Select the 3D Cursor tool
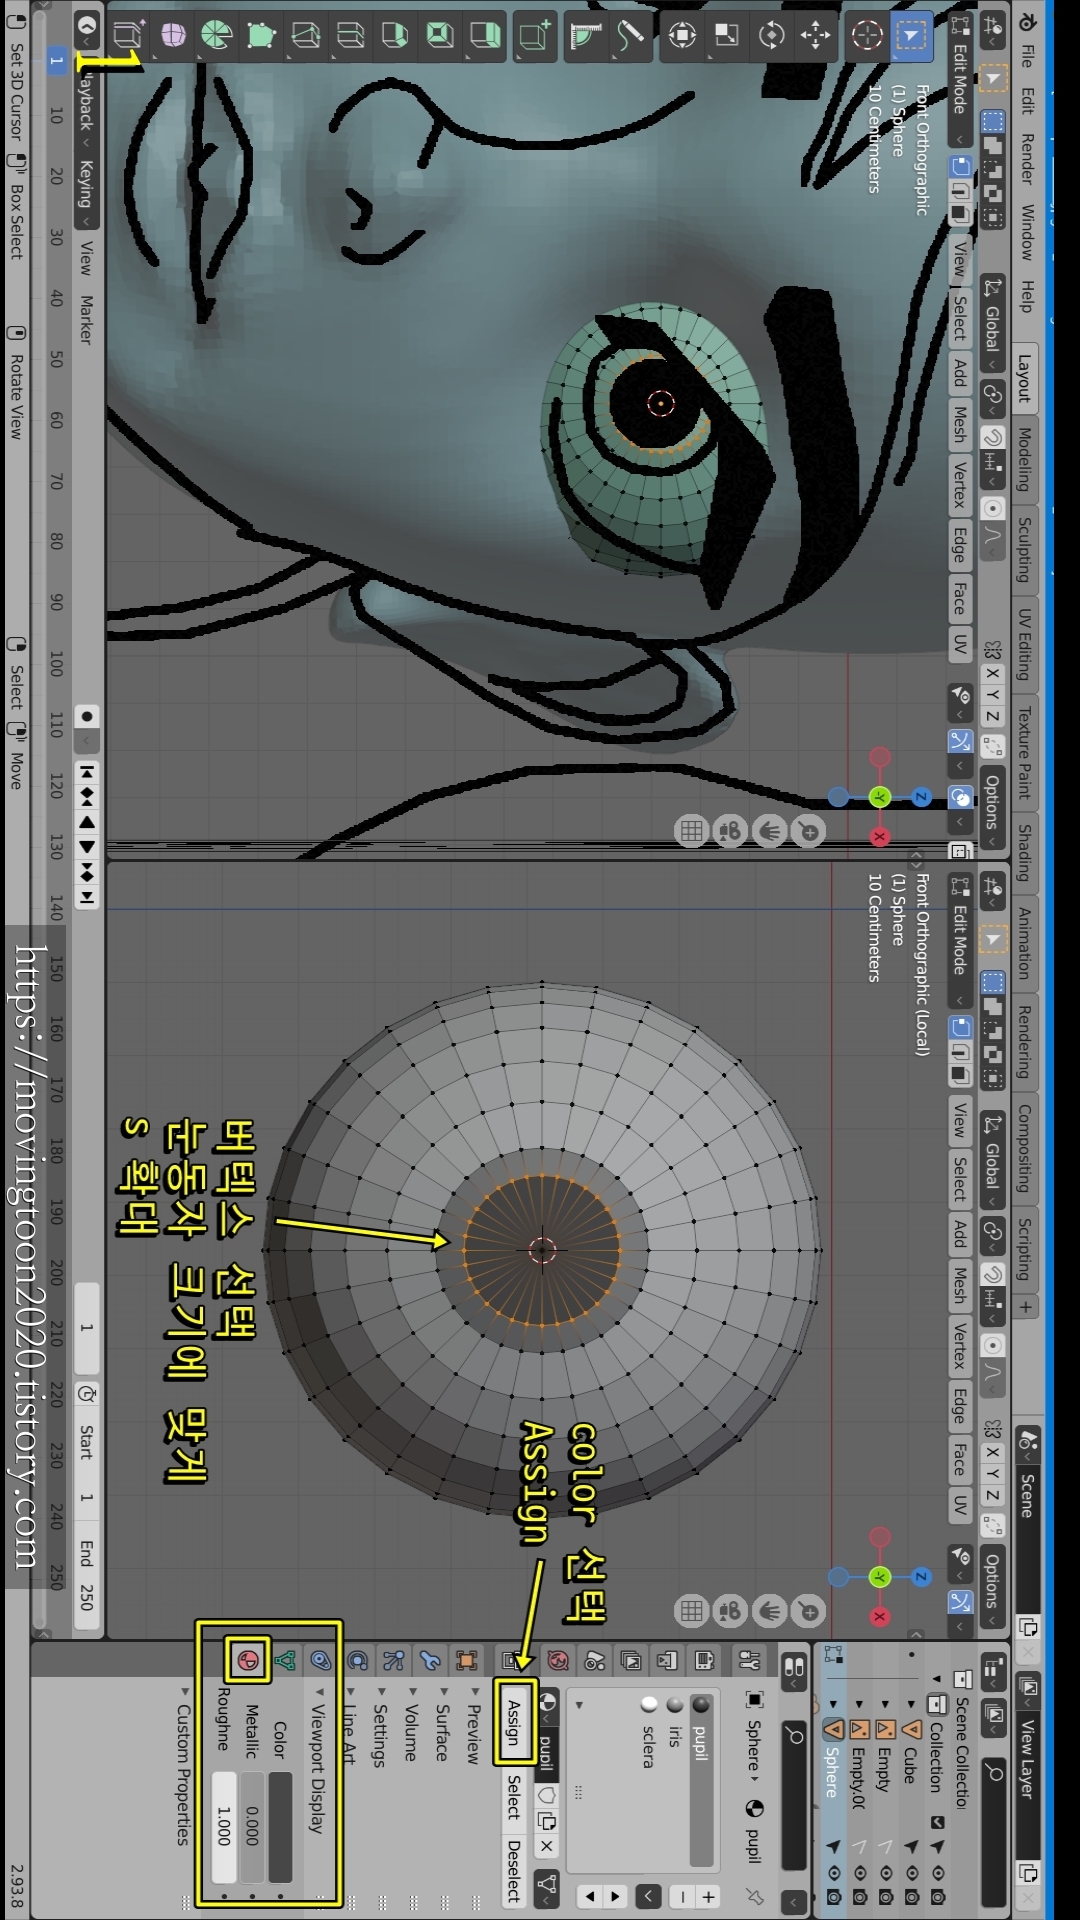 click(866, 36)
